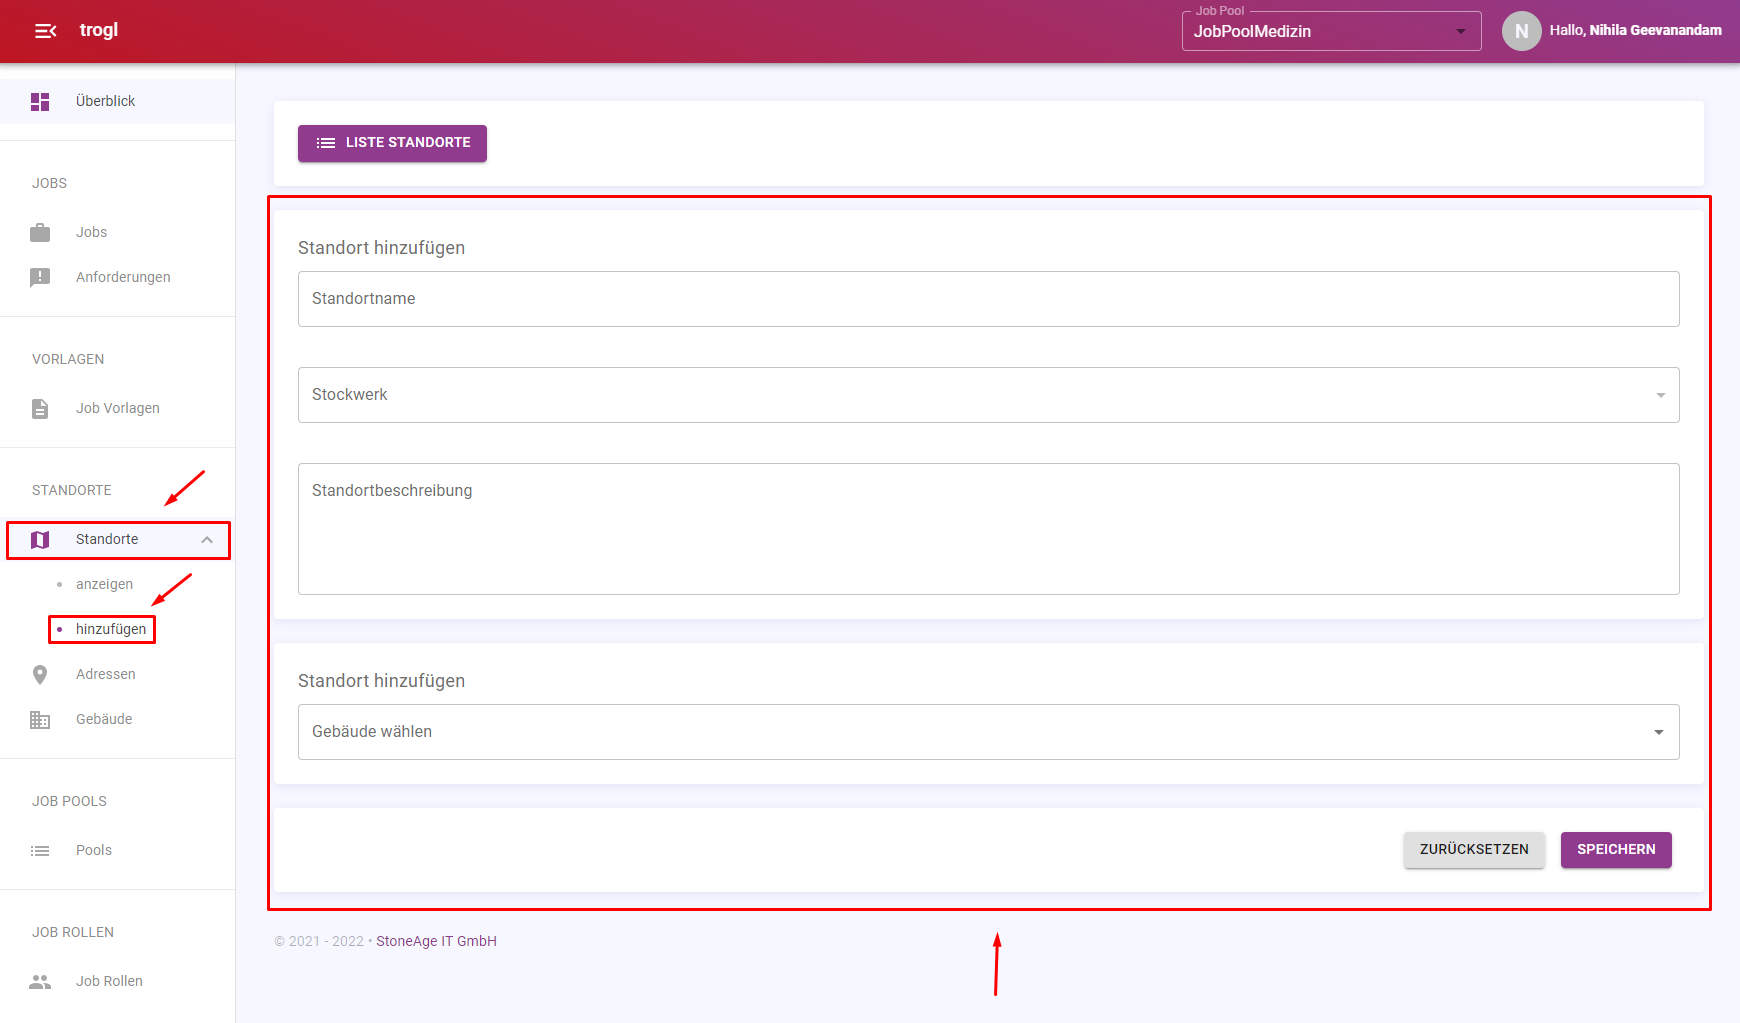Click the Adressen location pin icon

(x=40, y=675)
